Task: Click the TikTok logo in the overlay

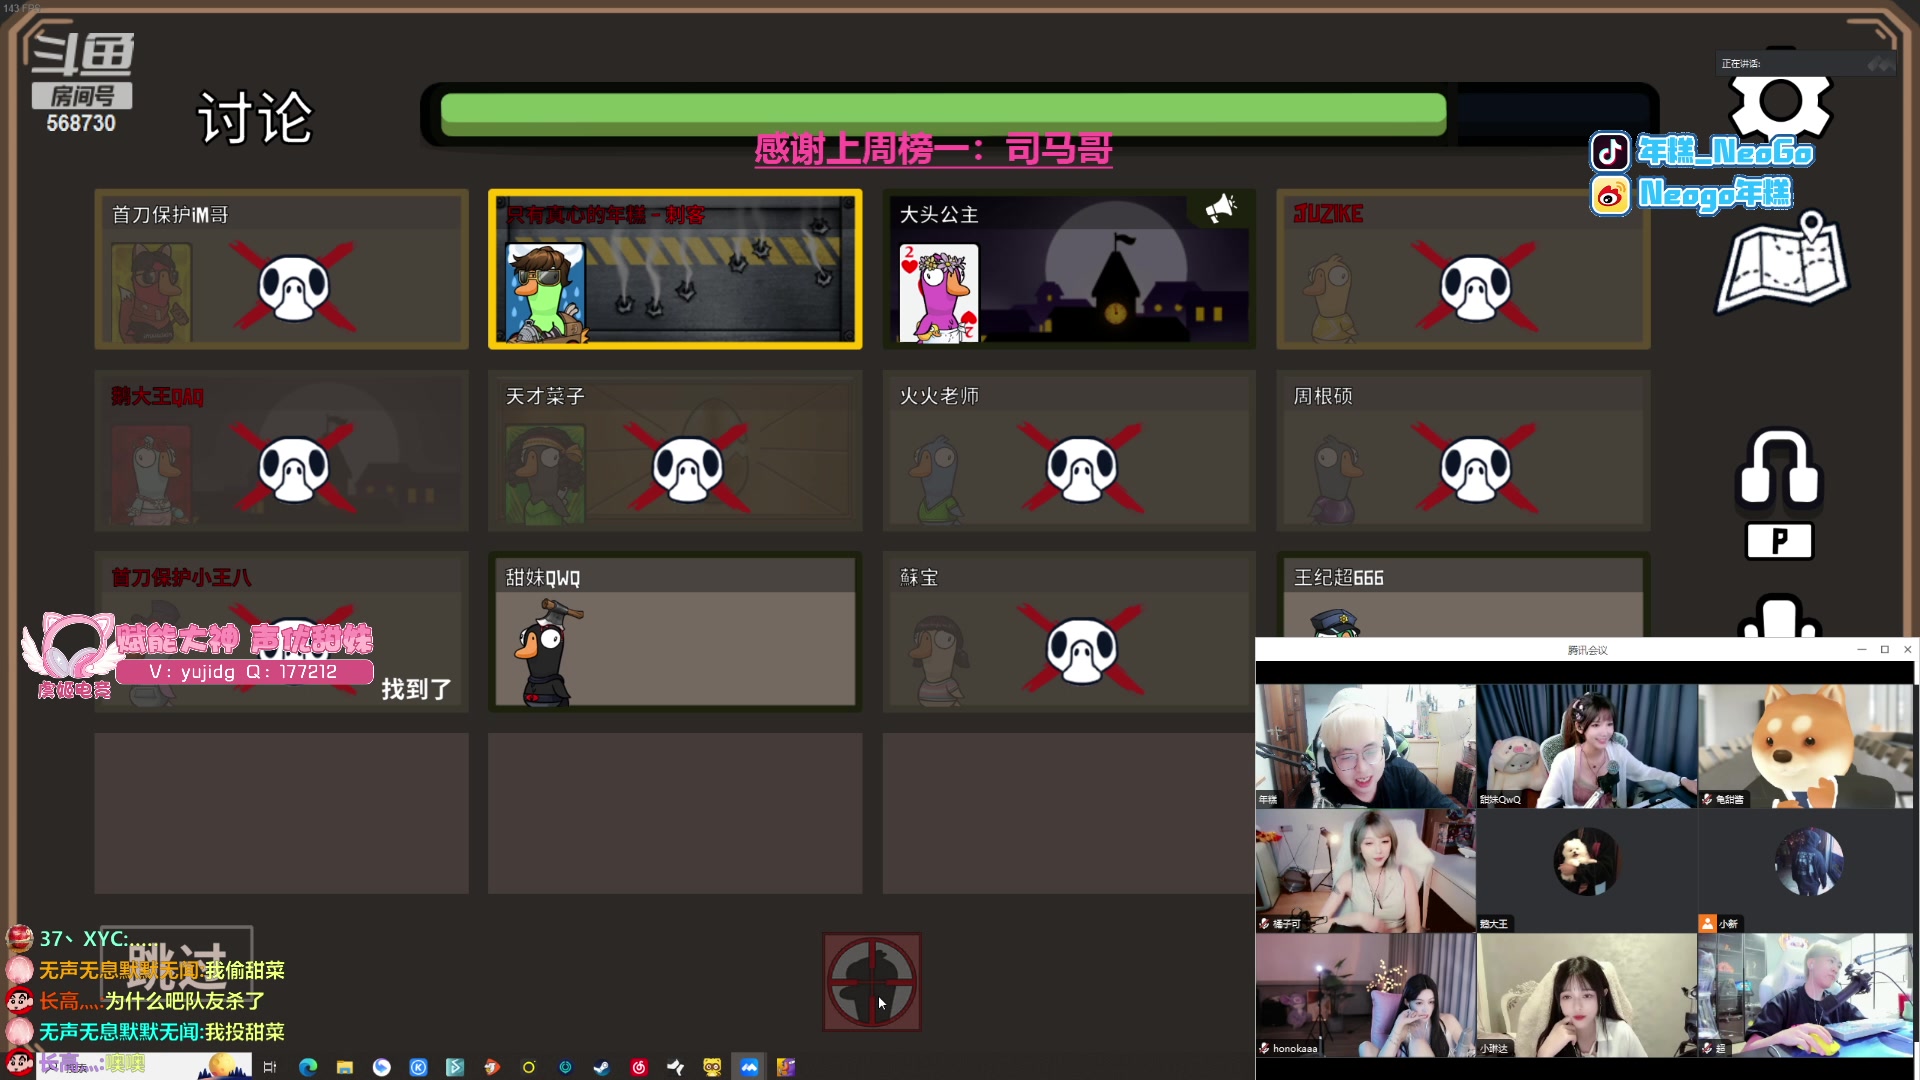Action: (x=1610, y=152)
